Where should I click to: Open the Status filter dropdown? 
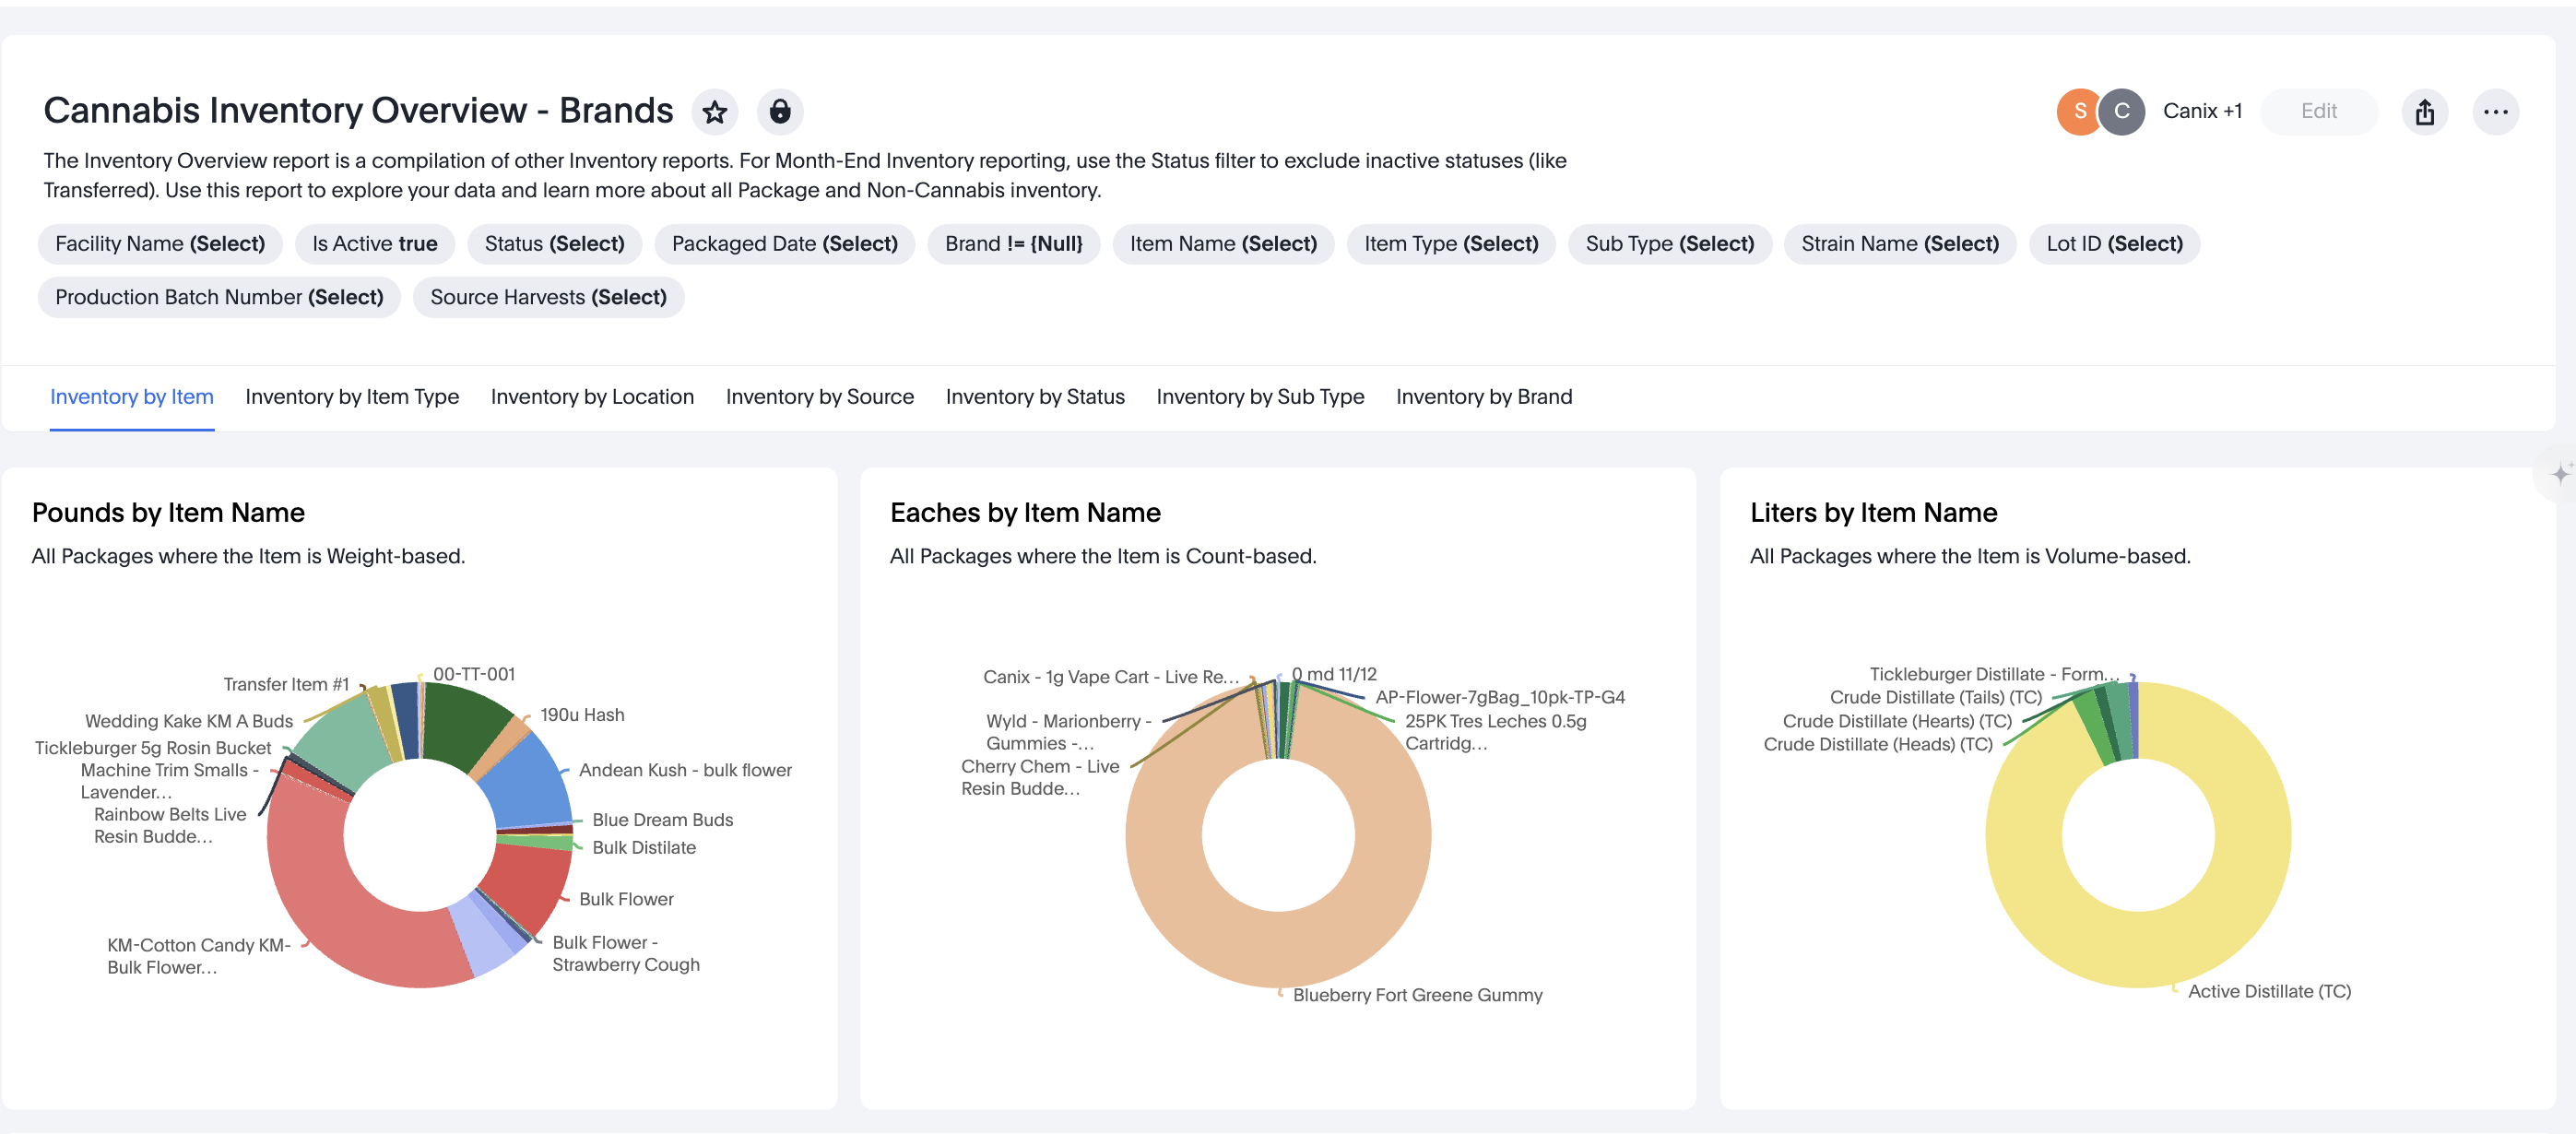point(554,244)
